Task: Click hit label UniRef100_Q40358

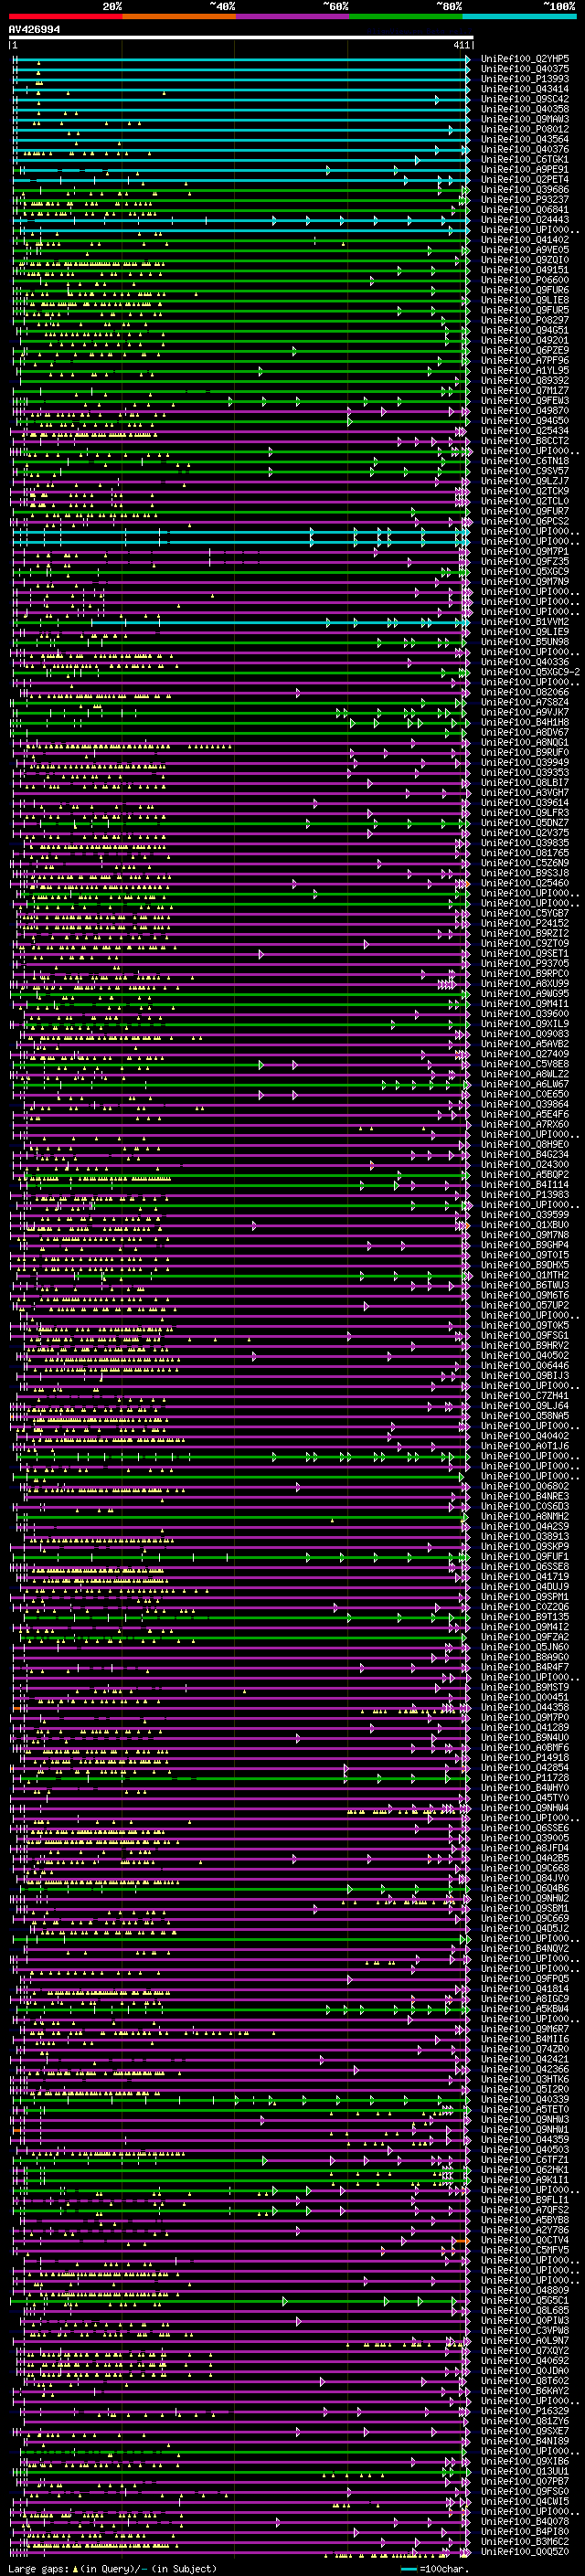Action: [x=525, y=109]
